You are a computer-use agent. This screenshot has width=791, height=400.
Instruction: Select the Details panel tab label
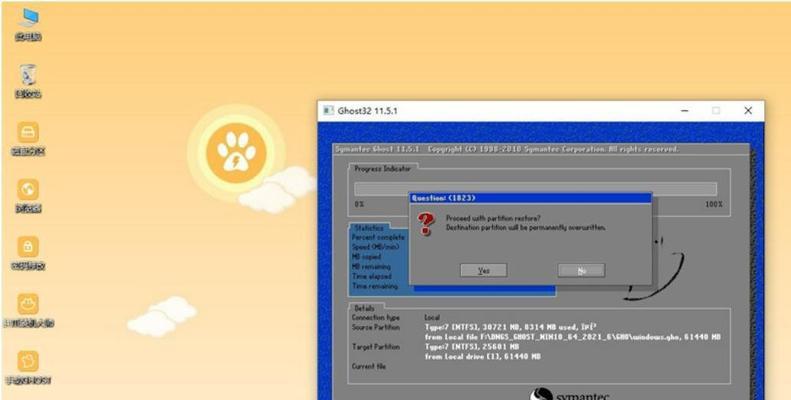coord(365,308)
